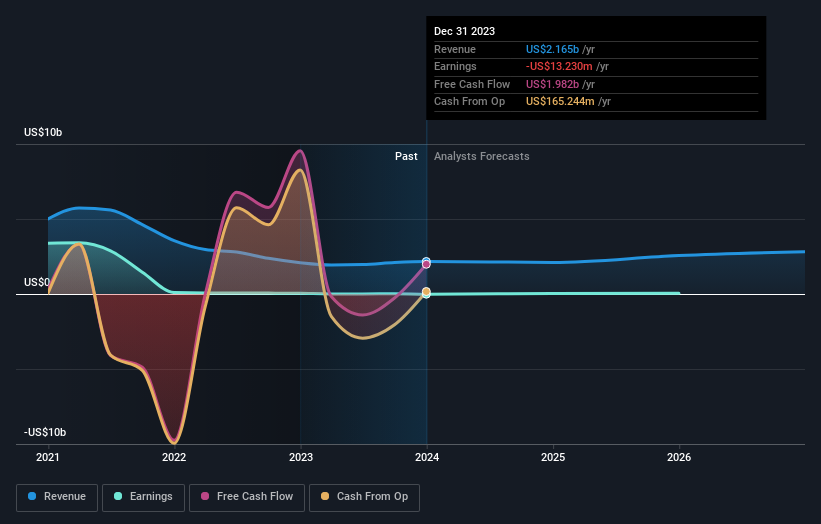Screen dimensions: 821x524
Task: Click the orange Cash From Op legend dot
Action: 325,496
